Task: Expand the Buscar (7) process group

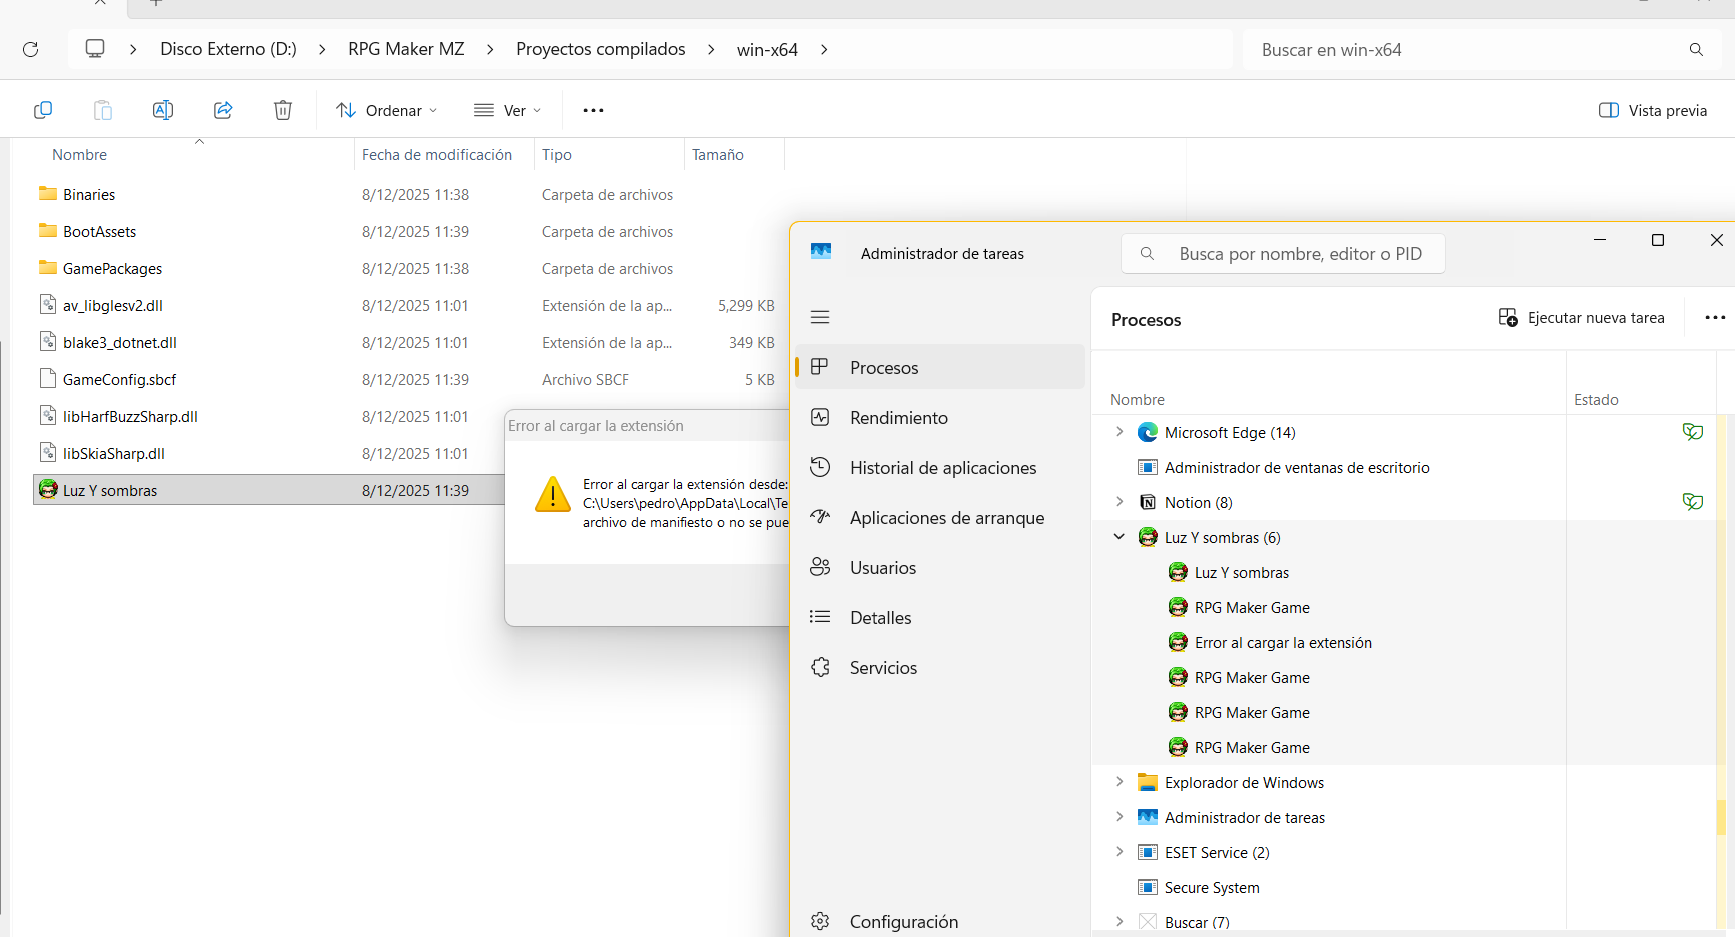Action: click(x=1119, y=922)
